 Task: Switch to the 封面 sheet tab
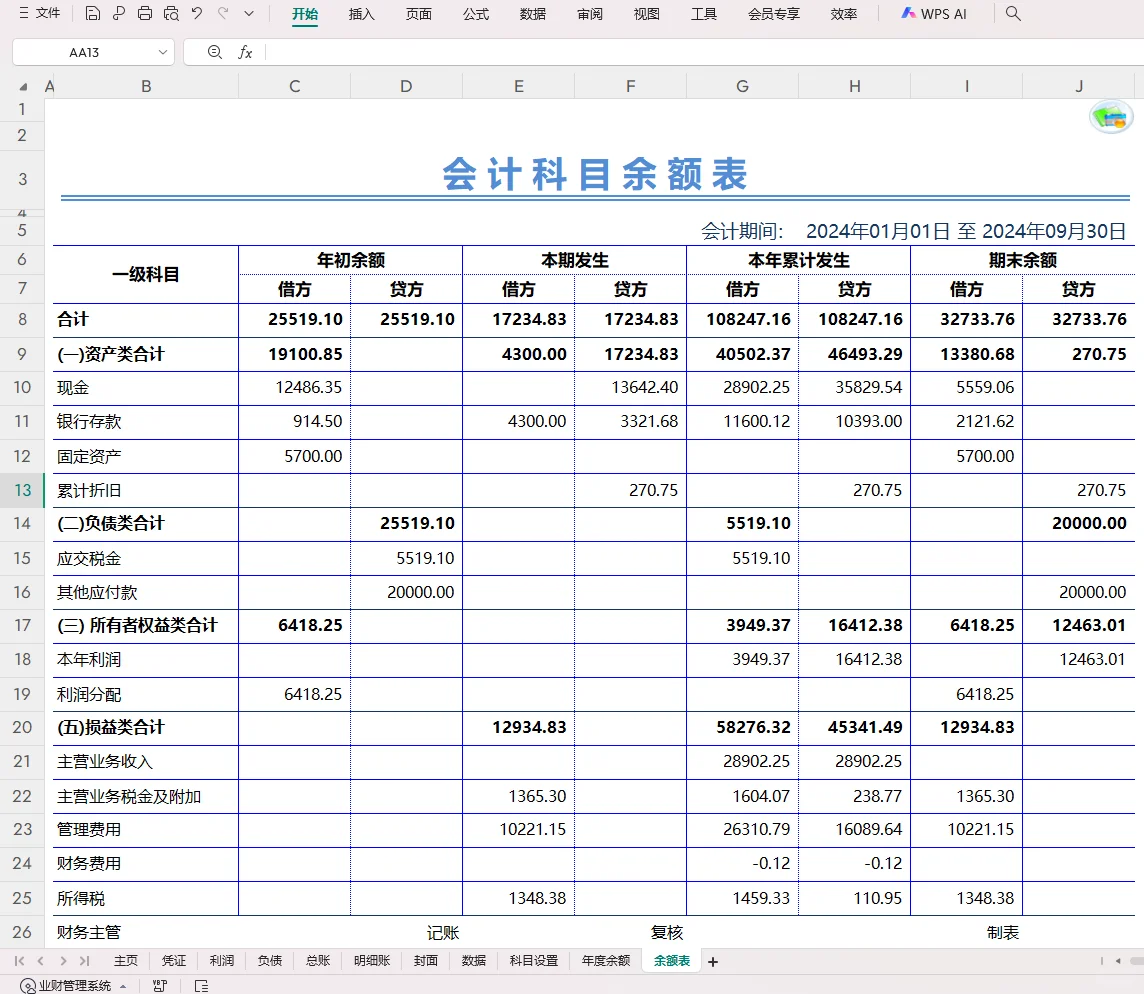[x=426, y=961]
